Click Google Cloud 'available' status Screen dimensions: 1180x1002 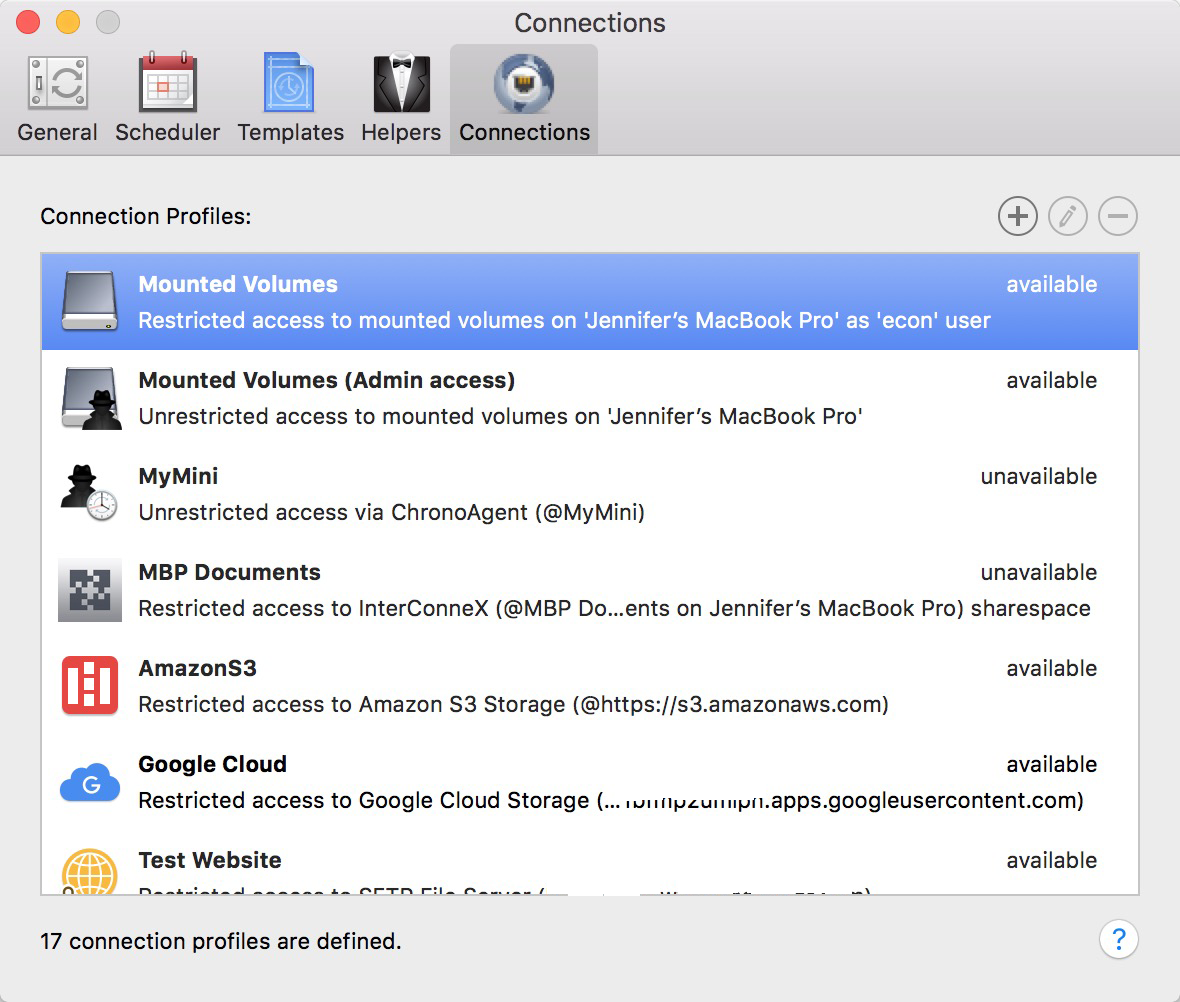coord(1051,764)
